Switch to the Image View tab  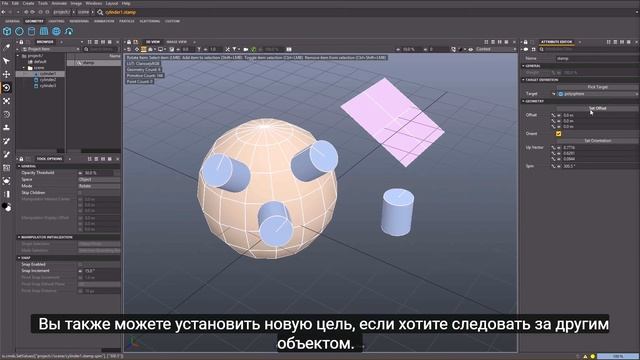point(176,42)
